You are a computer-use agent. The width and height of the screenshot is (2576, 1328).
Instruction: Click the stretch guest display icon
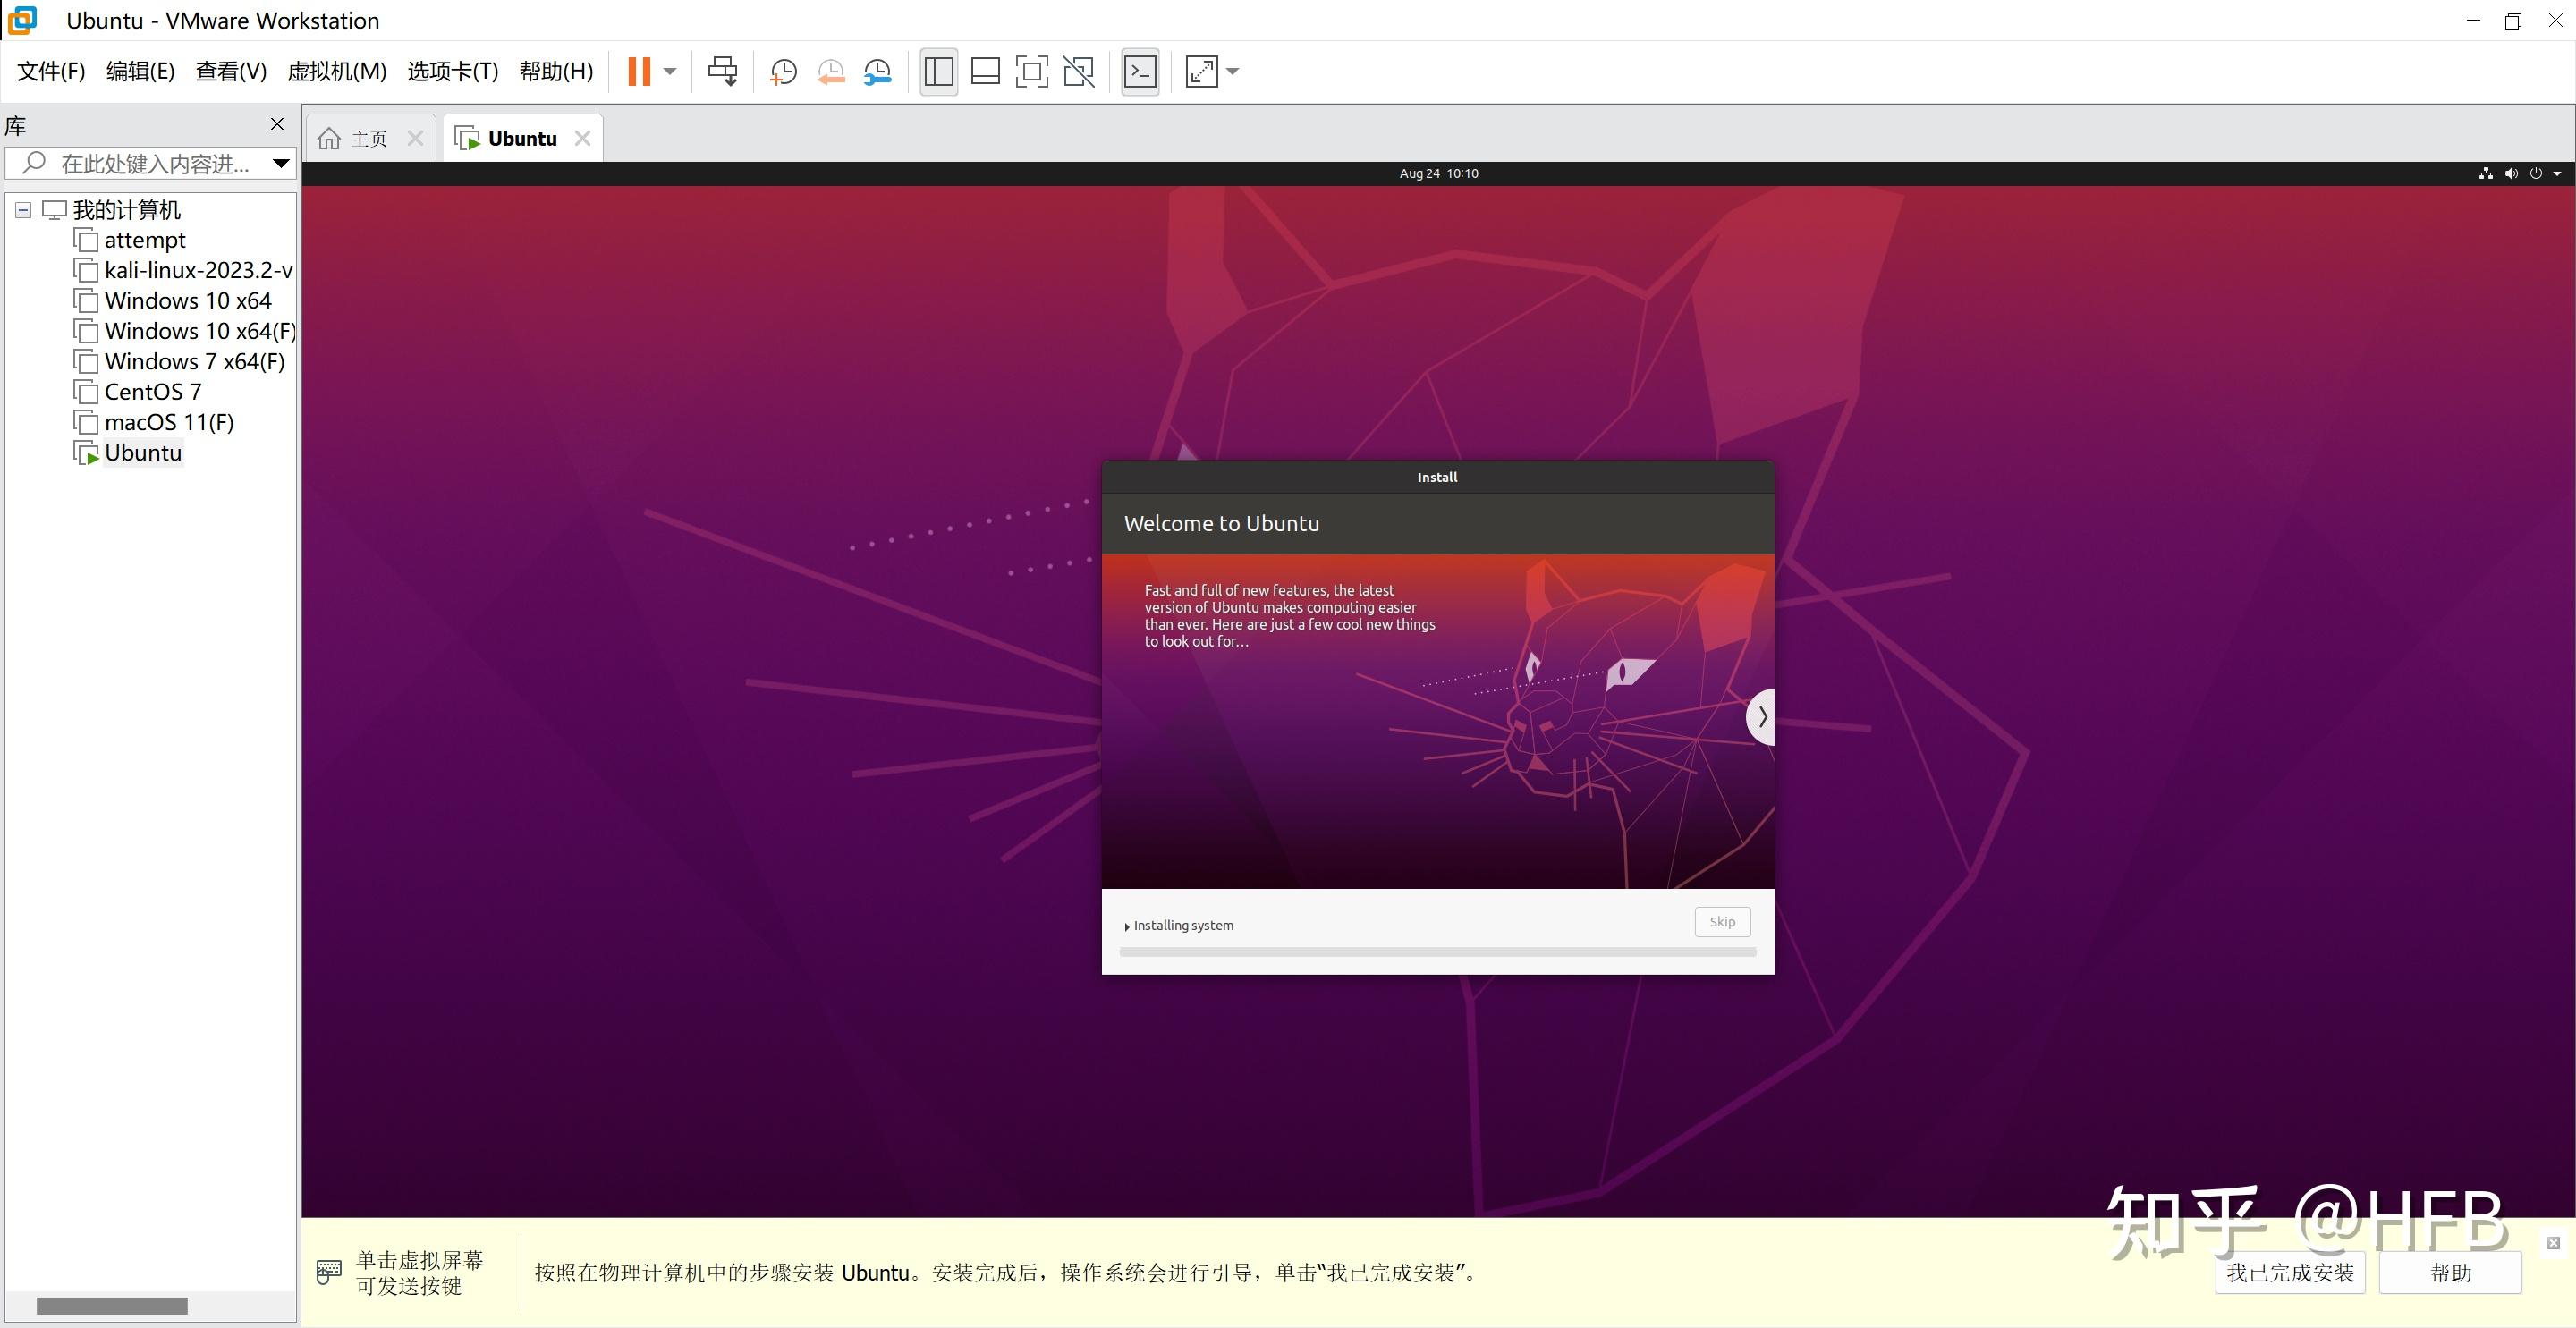click(x=1201, y=71)
